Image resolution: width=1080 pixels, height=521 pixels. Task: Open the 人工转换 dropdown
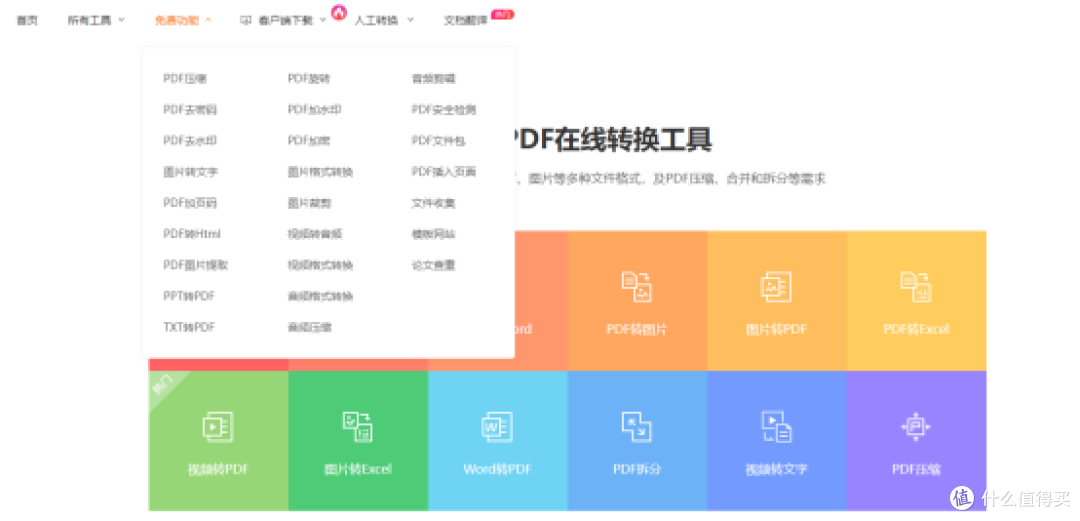click(384, 21)
